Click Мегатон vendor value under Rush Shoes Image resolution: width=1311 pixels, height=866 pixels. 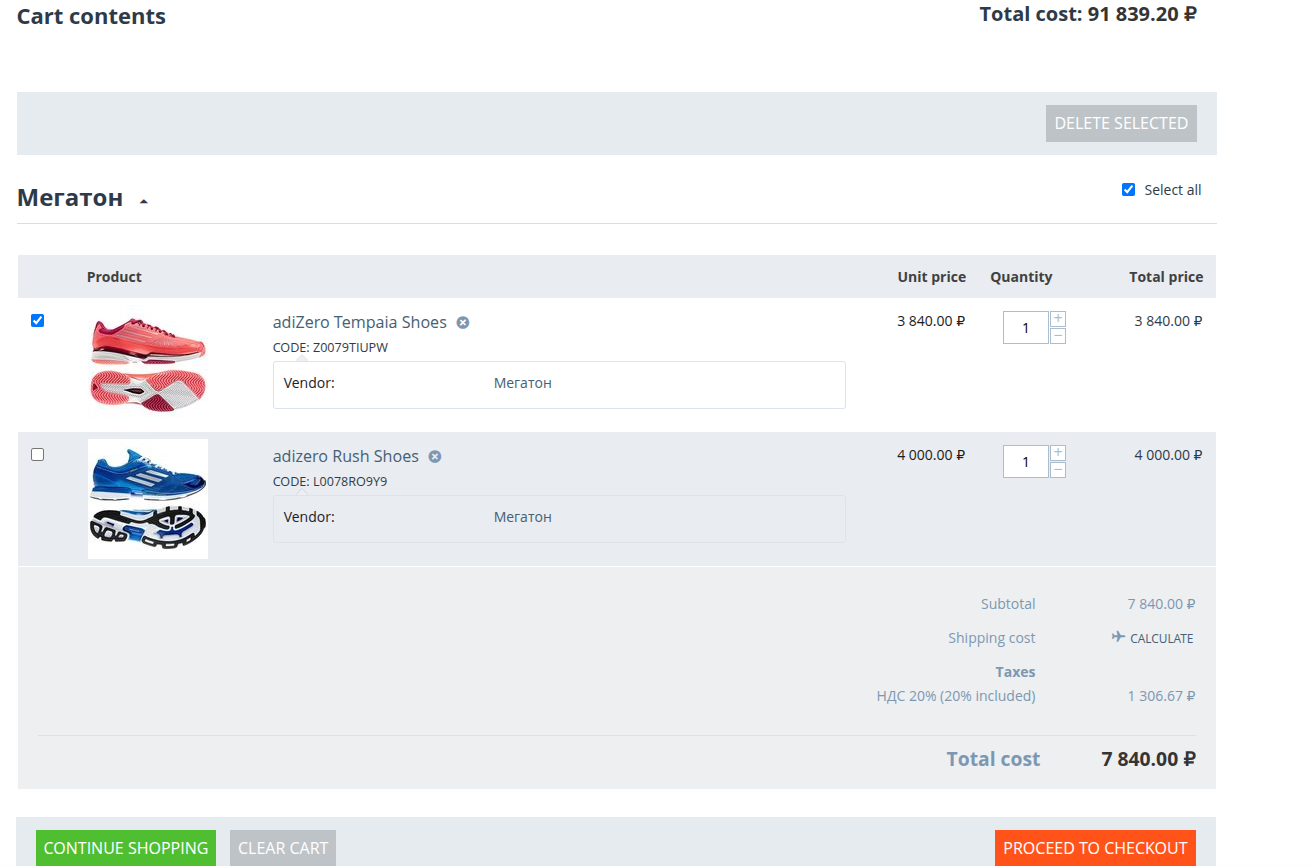(x=523, y=517)
